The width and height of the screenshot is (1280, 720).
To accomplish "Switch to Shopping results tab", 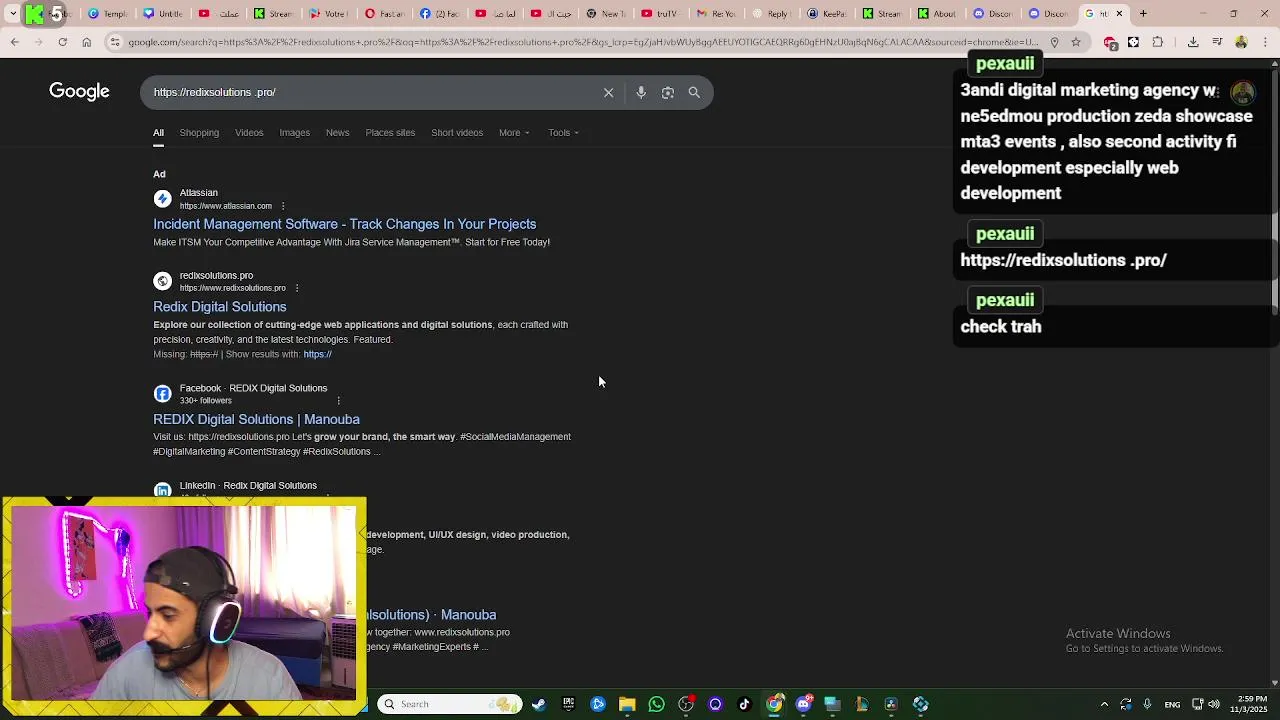I will 199,133.
